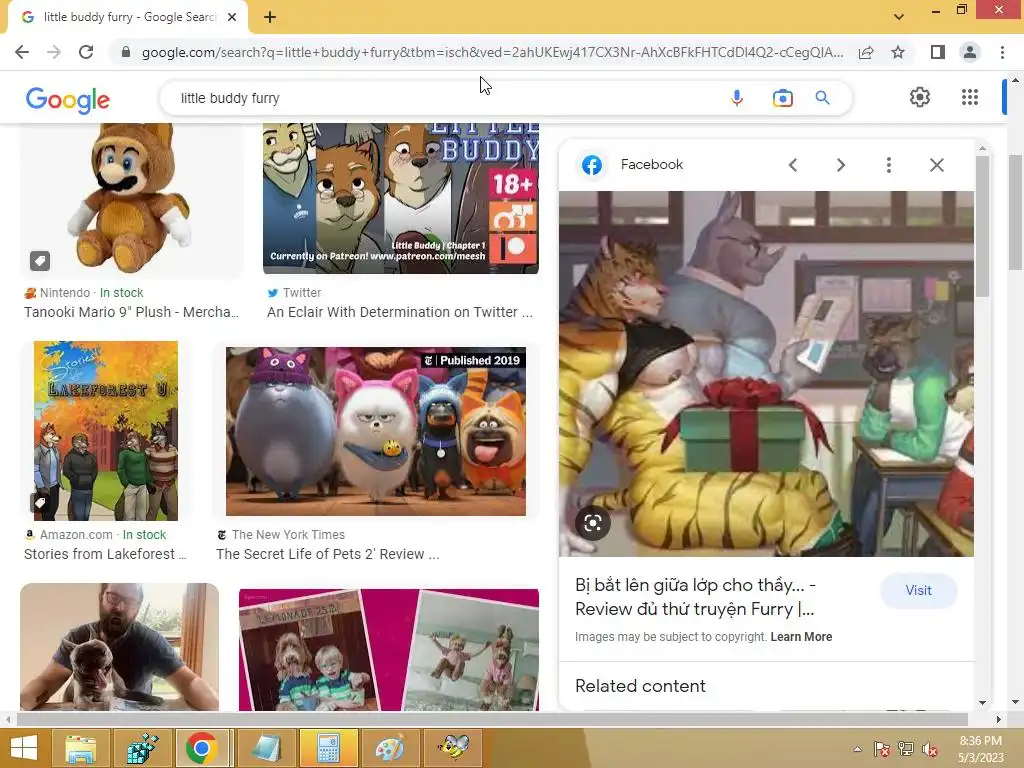Select the Lakeforest U book cover thumbnail
Viewport: 1024px width, 768px height.
(106, 430)
